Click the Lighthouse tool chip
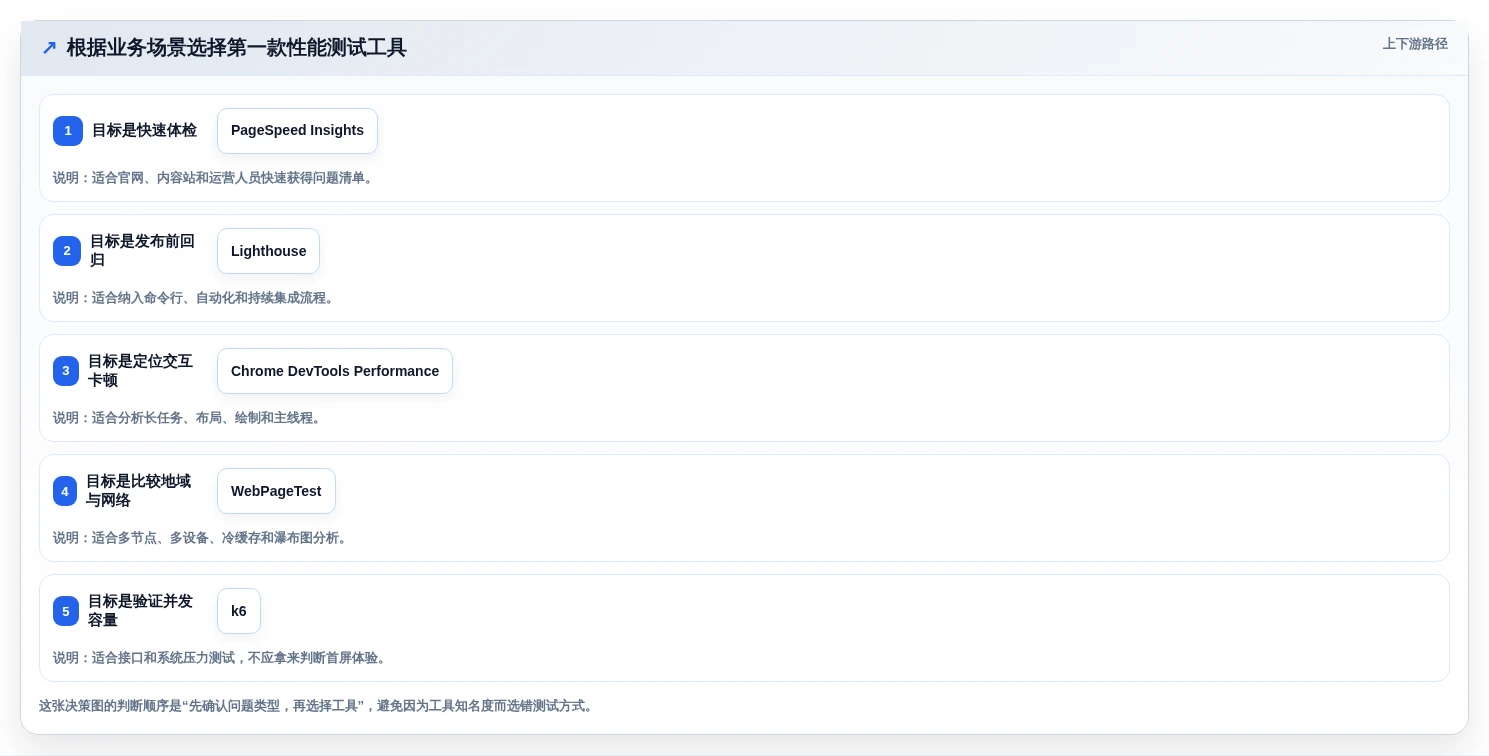This screenshot has height=756, width=1489. pos(268,251)
